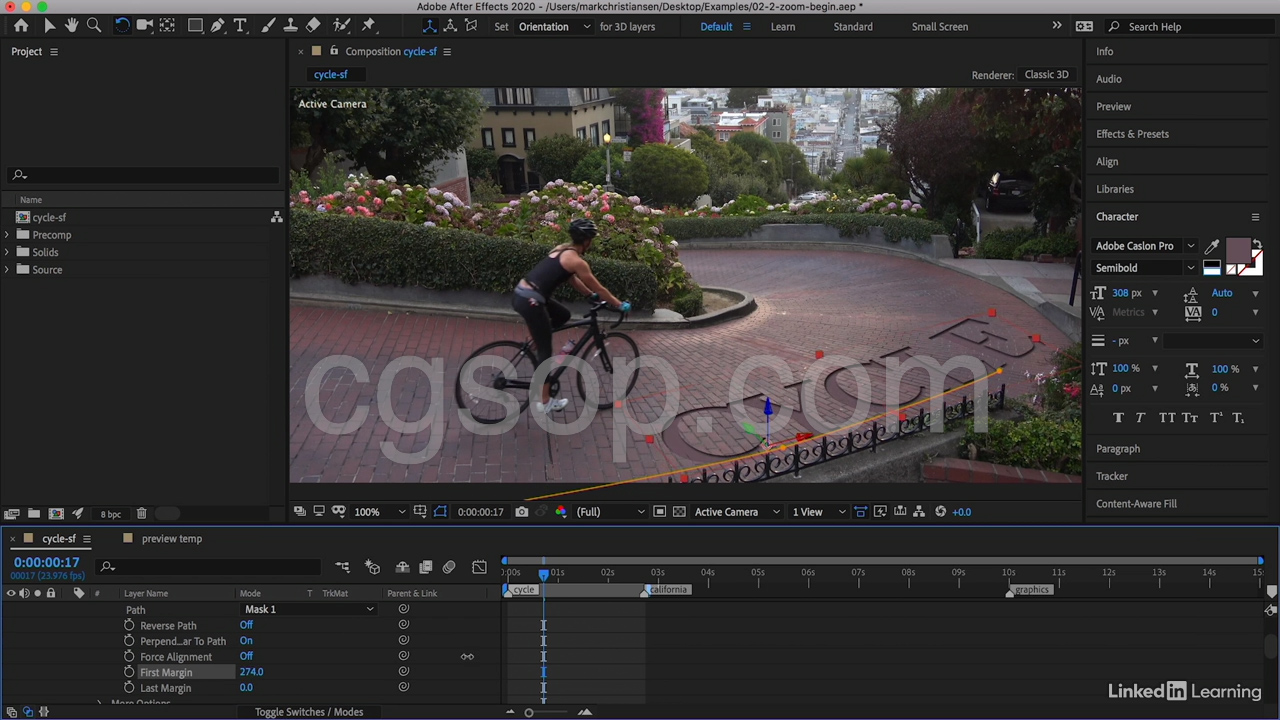
Task: Toggle First Margin stopwatch
Action: pos(129,672)
